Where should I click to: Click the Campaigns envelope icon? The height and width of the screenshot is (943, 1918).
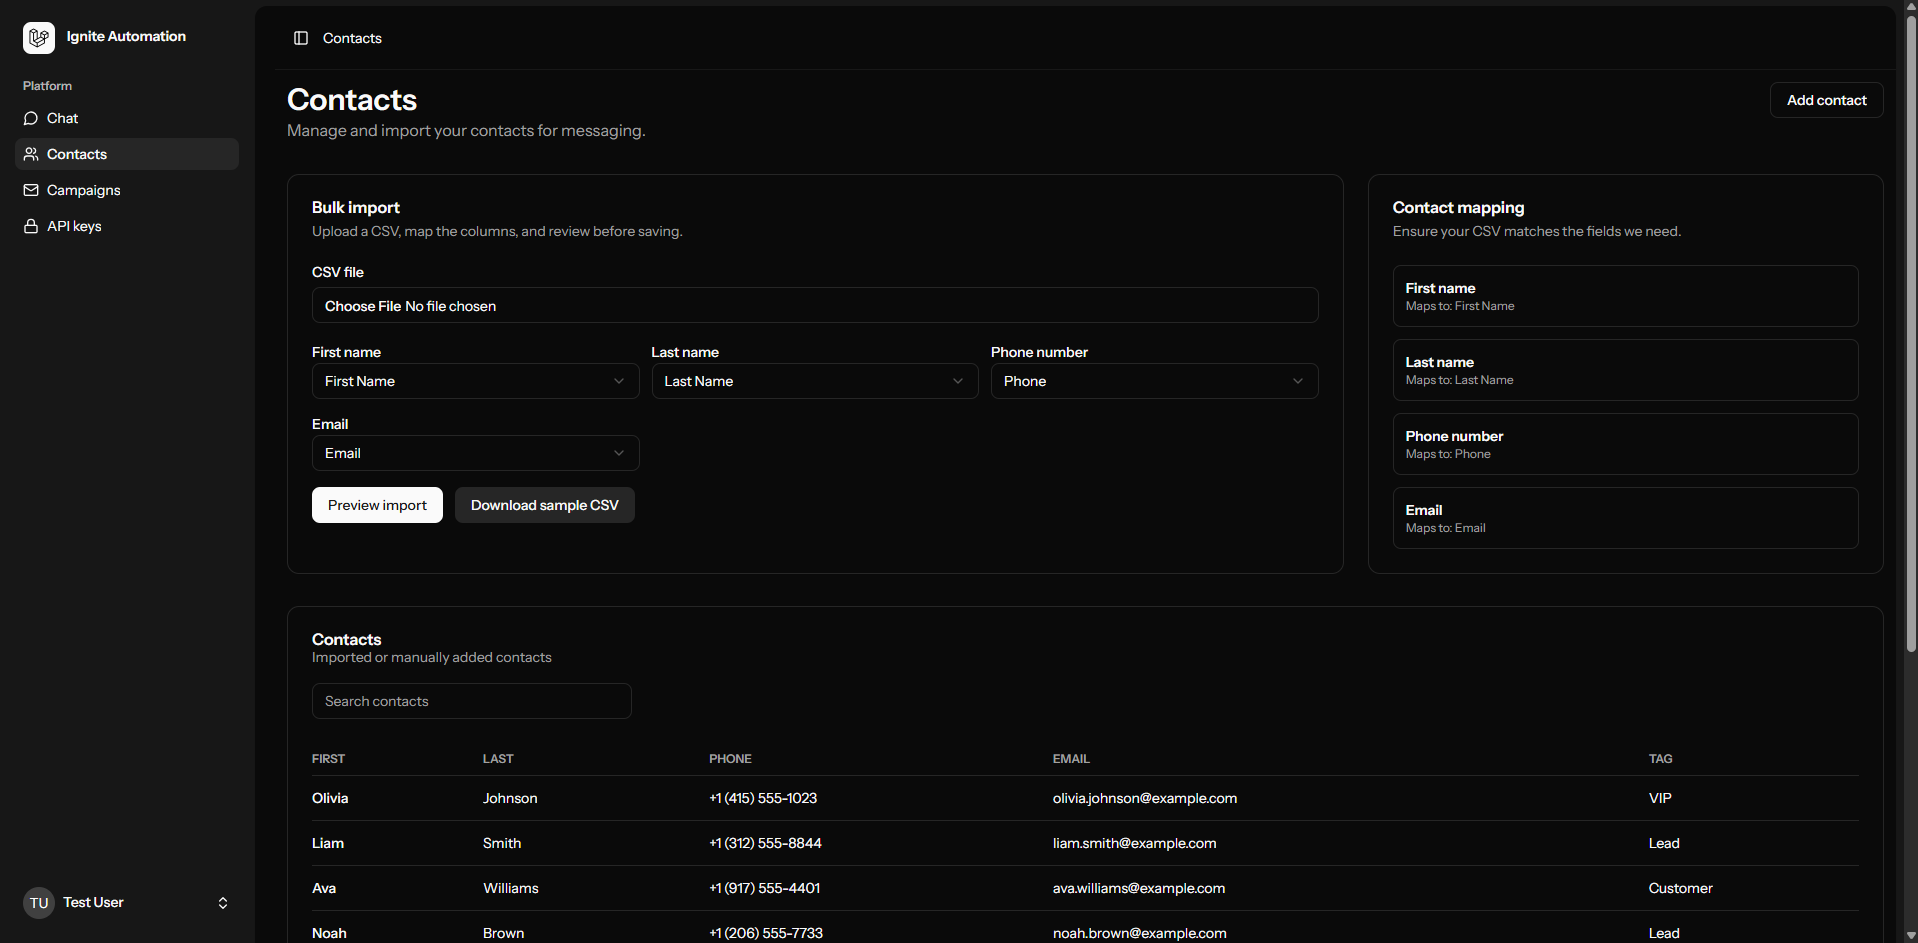coord(31,190)
